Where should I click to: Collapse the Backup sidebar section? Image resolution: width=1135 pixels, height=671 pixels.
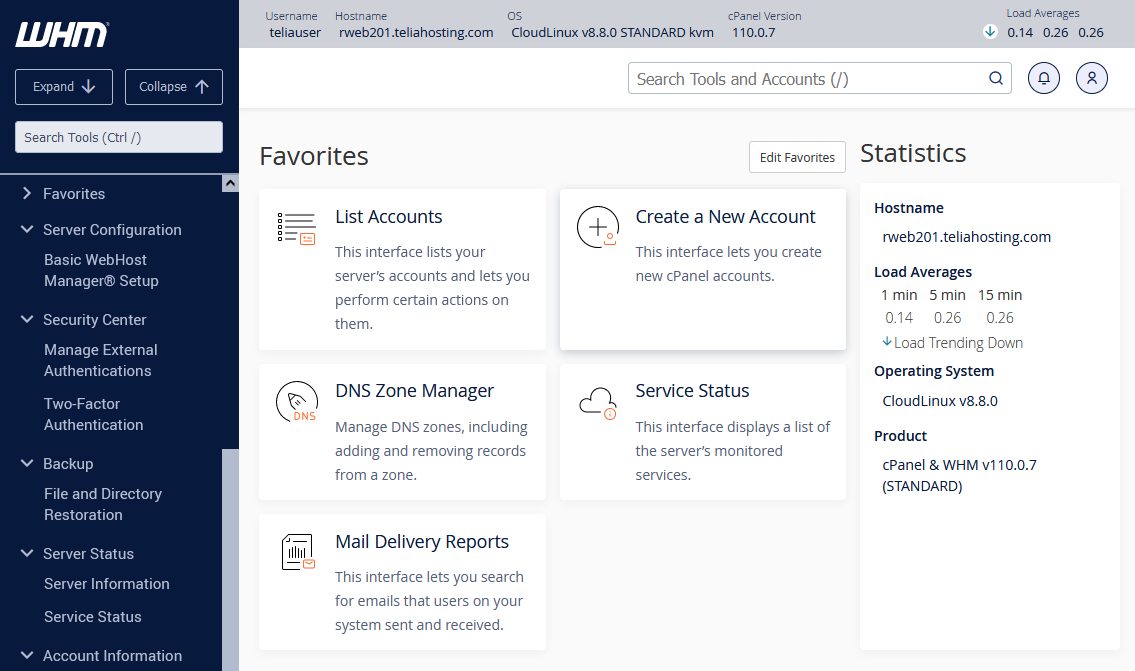pos(27,463)
